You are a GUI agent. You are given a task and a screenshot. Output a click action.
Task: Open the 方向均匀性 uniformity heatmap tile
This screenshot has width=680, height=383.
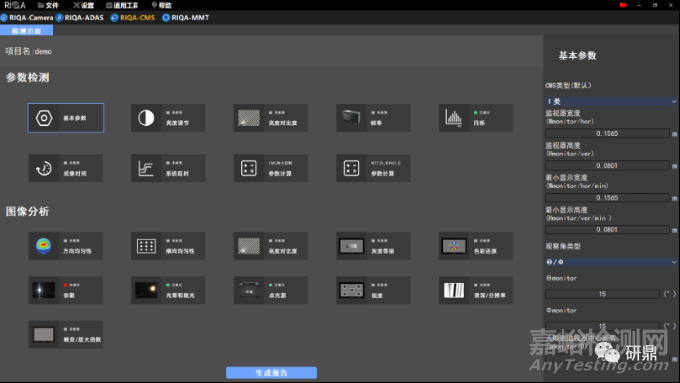66,246
